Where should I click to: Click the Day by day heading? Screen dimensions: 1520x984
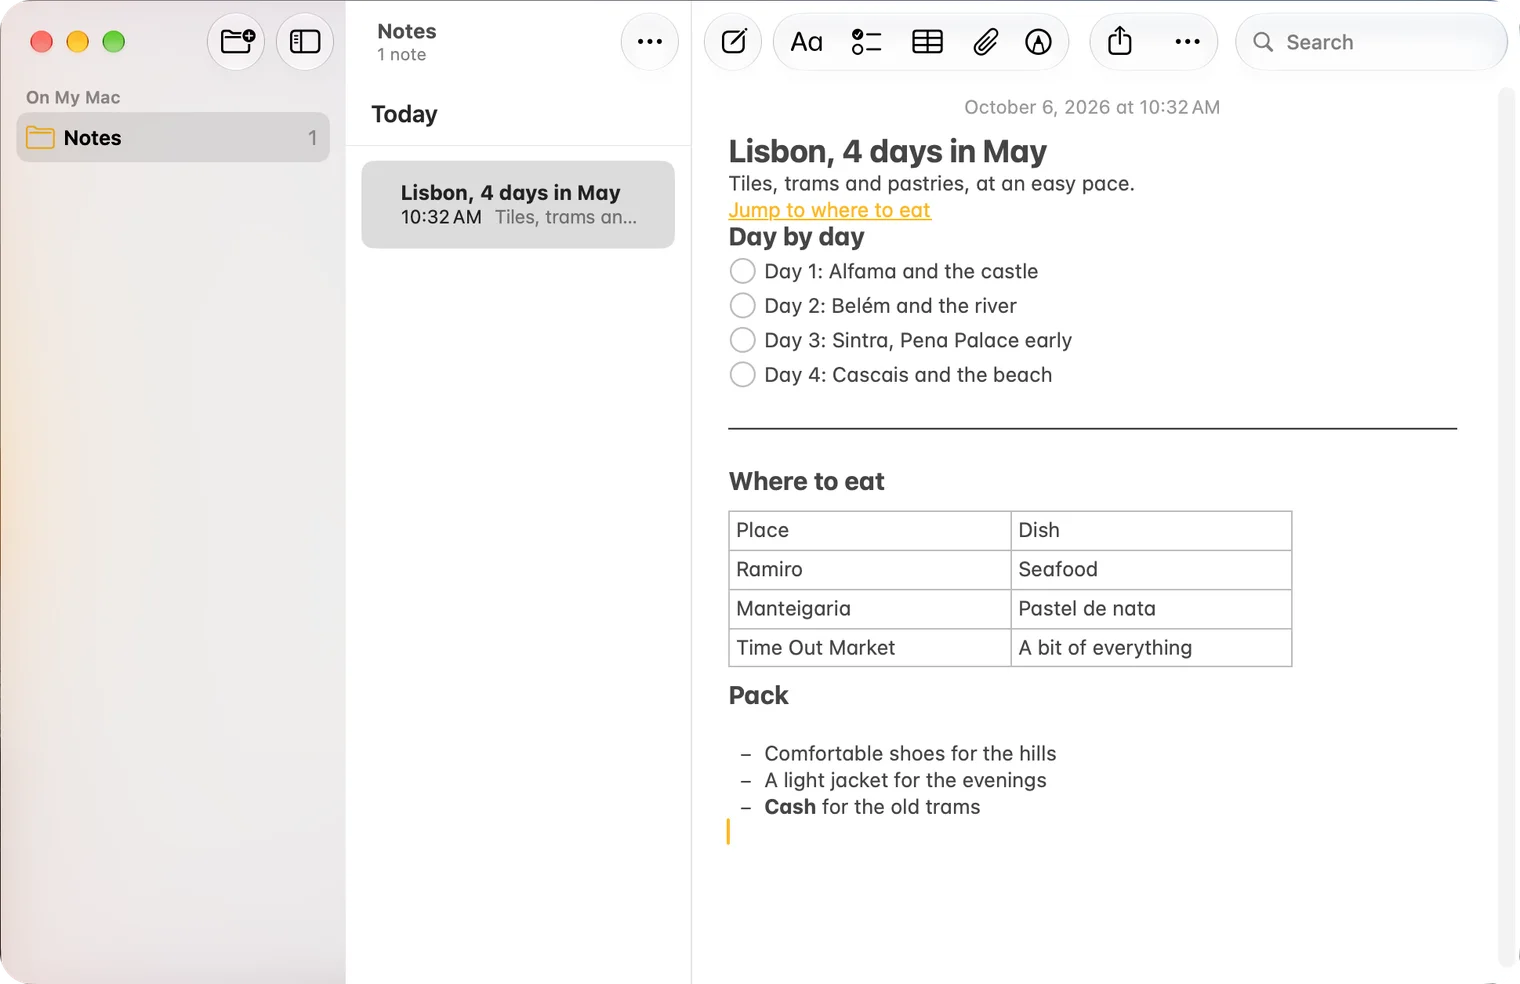796,237
